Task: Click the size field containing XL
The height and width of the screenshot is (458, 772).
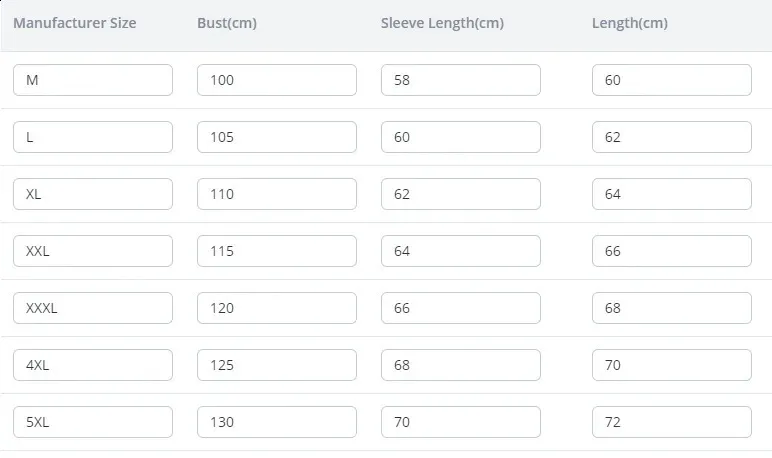Action: click(x=93, y=194)
